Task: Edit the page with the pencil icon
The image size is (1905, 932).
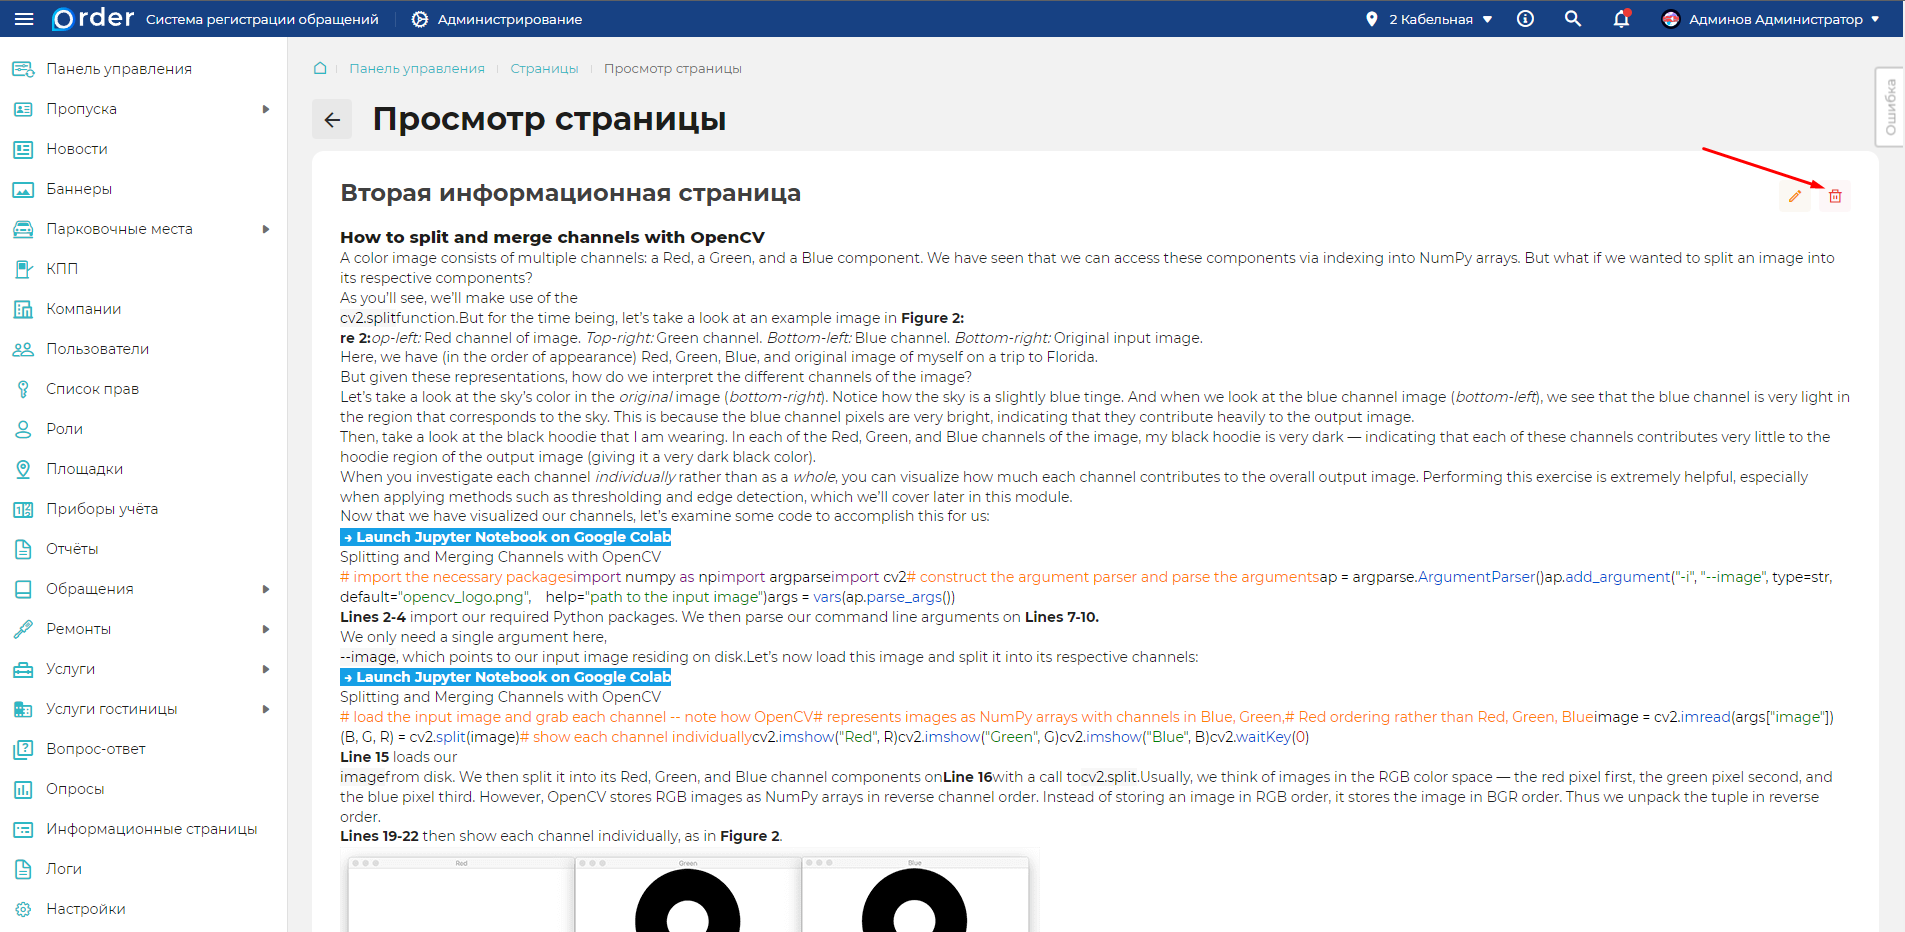Action: click(1794, 196)
